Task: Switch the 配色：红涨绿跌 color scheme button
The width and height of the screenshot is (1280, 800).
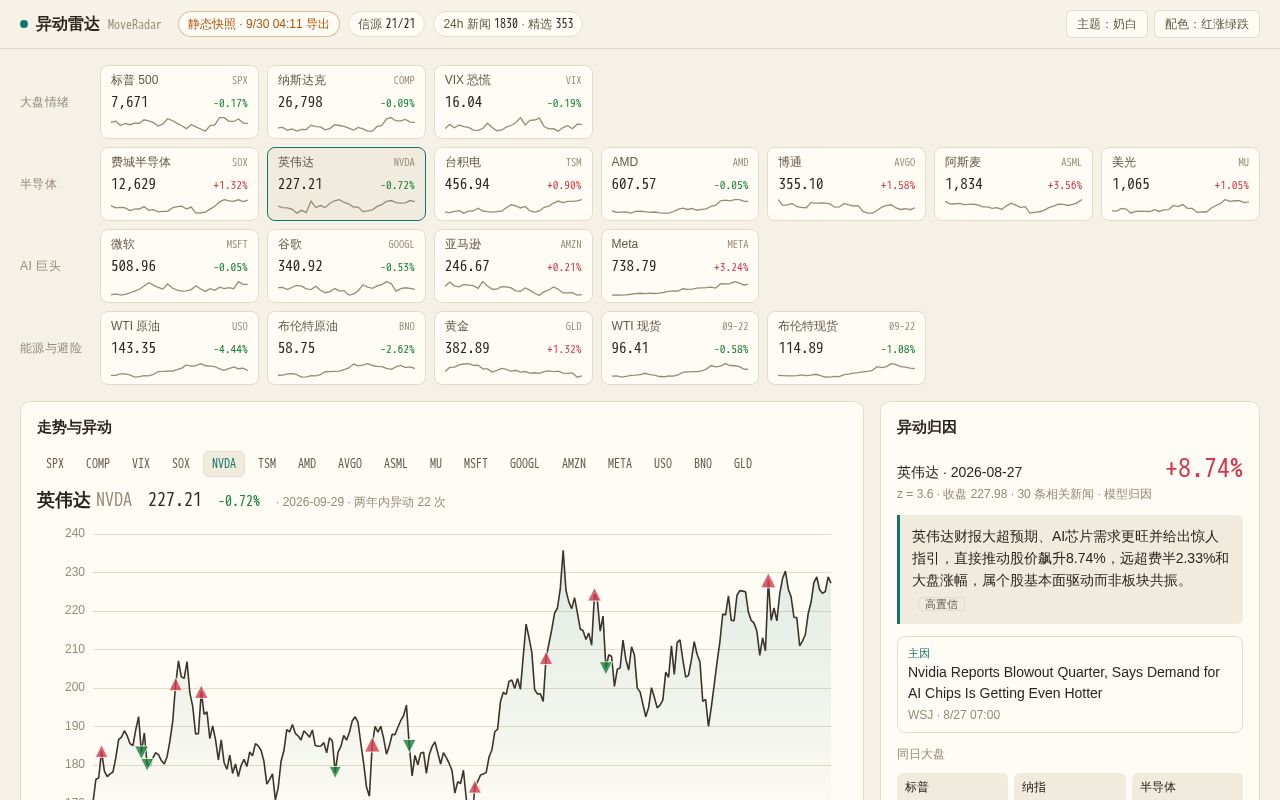Action: point(1207,24)
